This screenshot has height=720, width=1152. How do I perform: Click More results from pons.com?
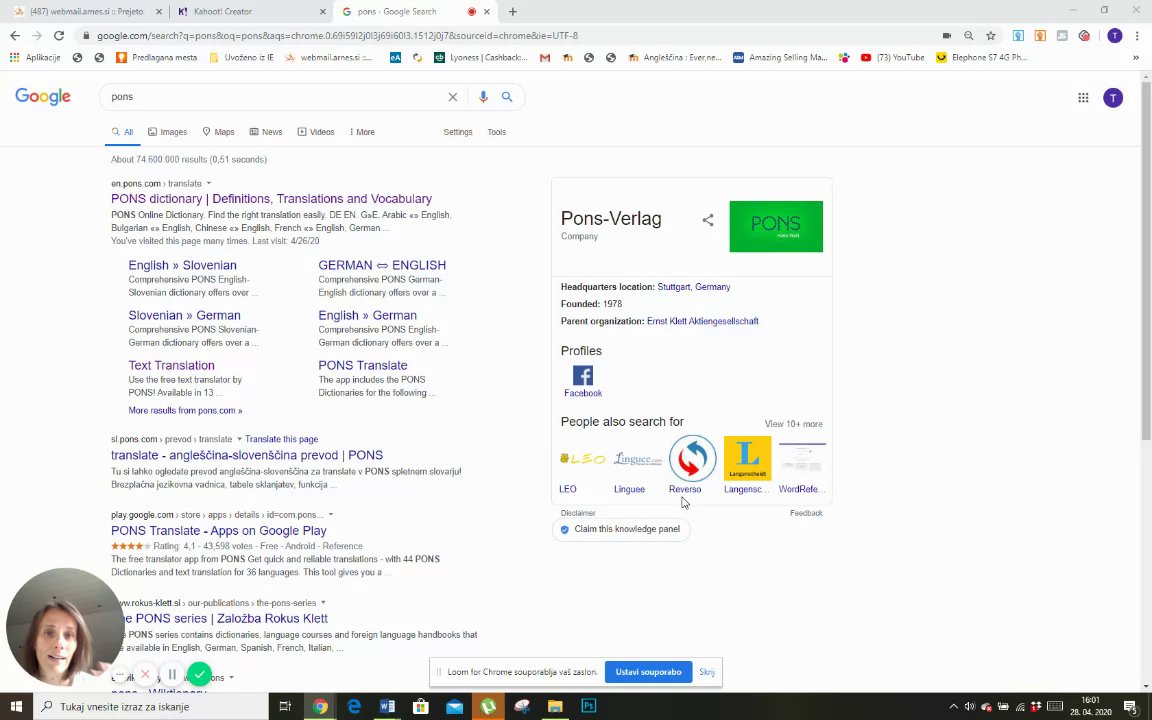(x=185, y=411)
